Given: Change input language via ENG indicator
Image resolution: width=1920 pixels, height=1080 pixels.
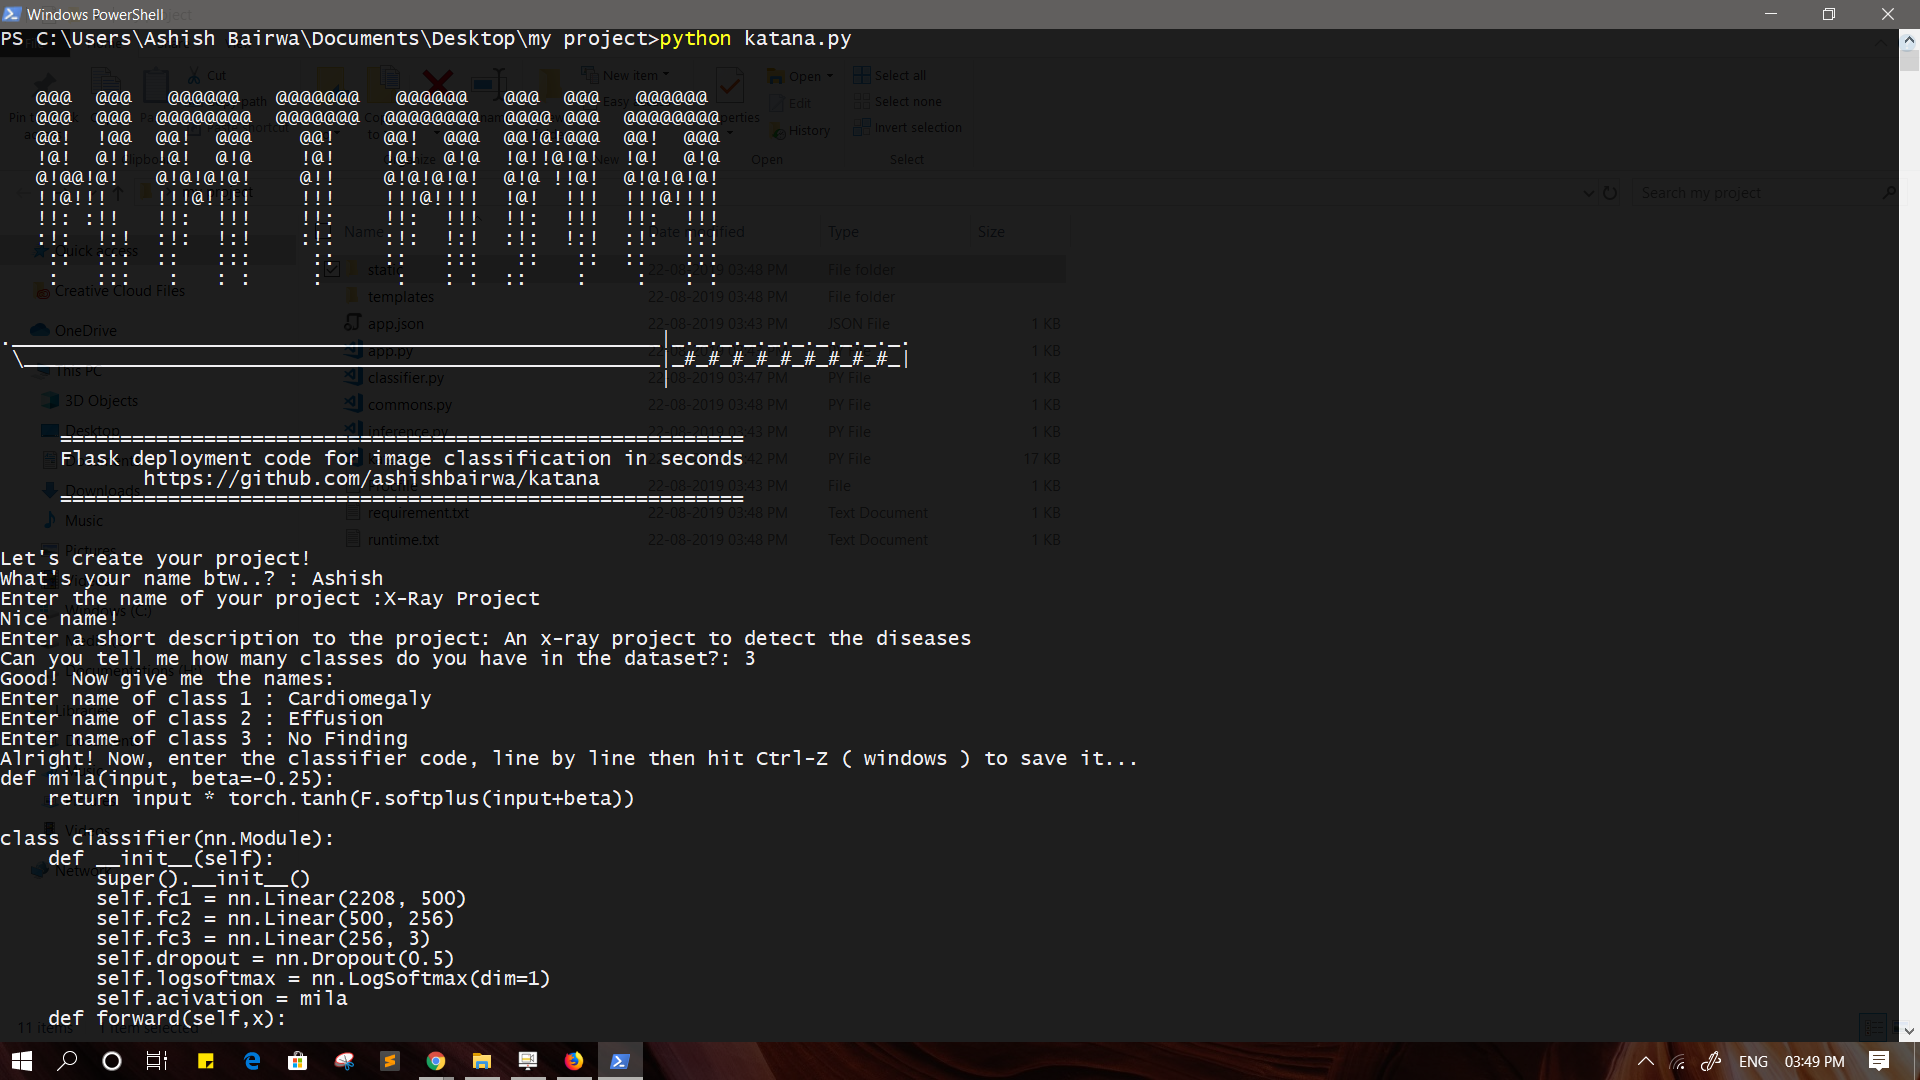Looking at the screenshot, I should tap(1753, 1062).
